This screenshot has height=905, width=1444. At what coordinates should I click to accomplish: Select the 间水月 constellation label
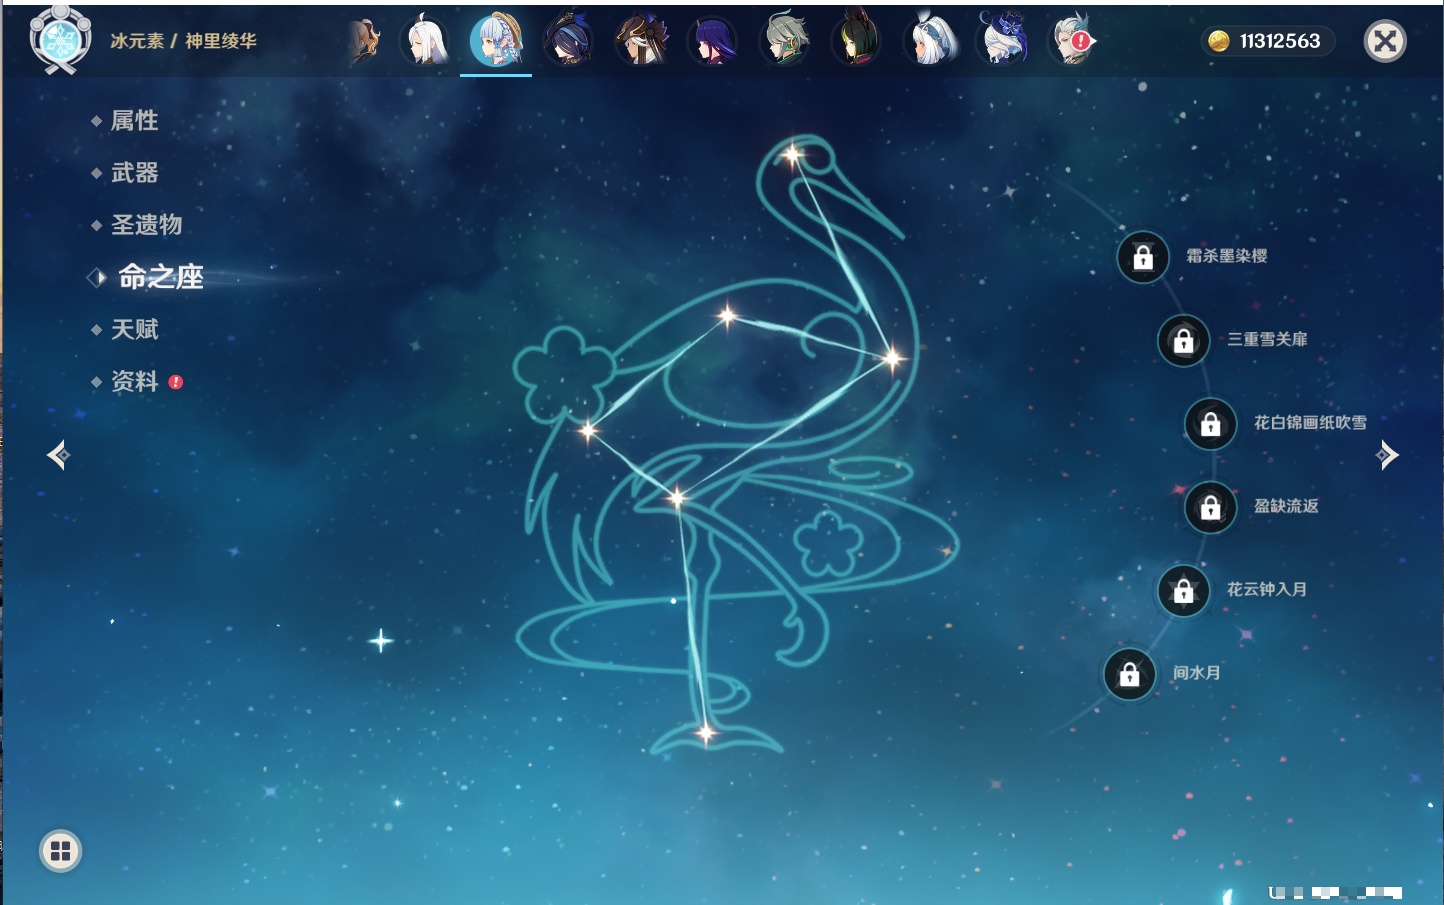(1196, 673)
